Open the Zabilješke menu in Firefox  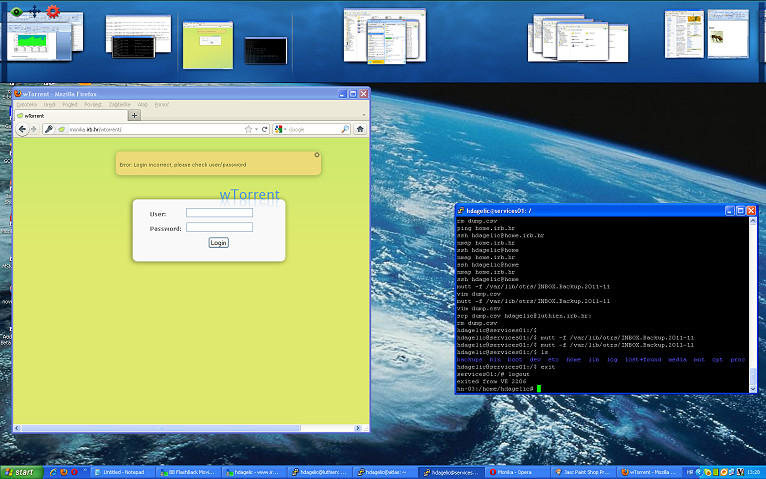[120, 104]
